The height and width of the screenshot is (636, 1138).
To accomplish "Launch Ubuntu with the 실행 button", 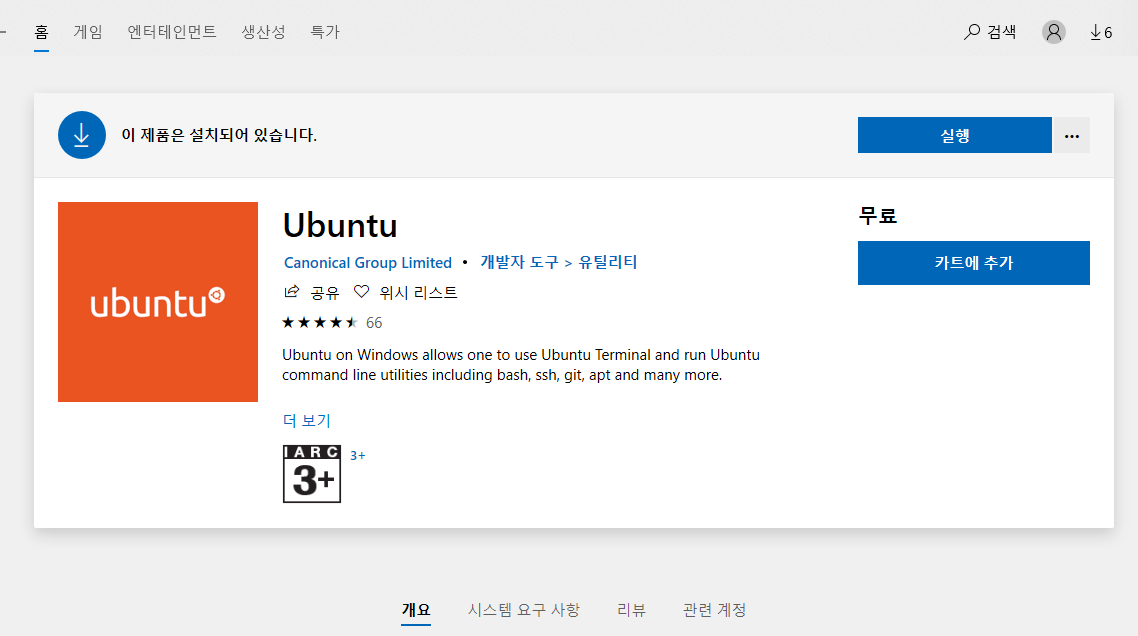I will click(x=954, y=136).
